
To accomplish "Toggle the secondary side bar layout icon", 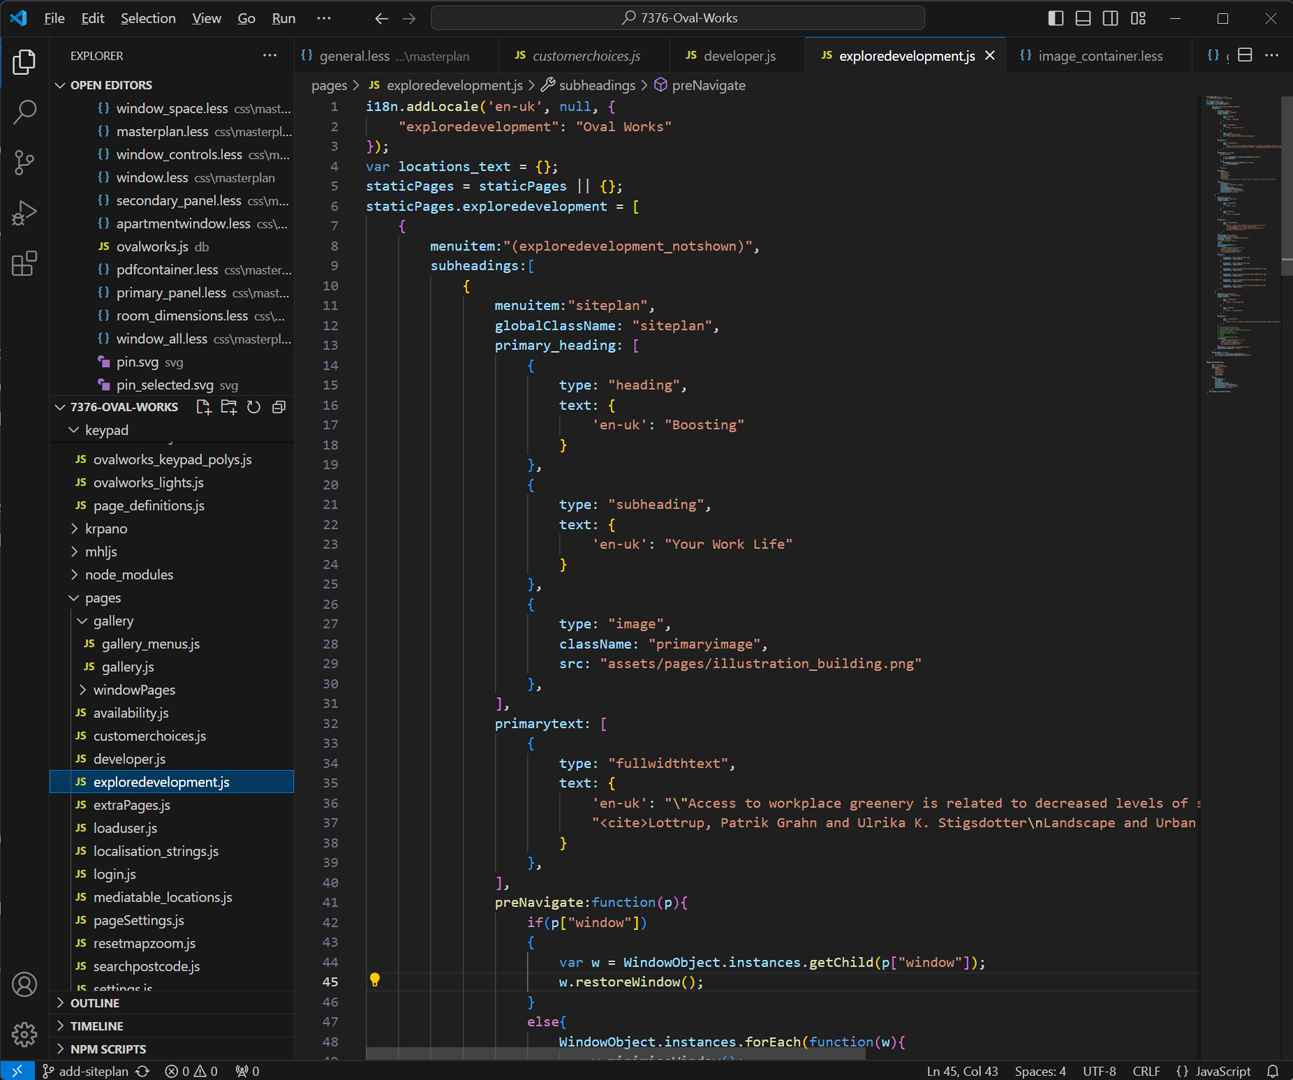I will [1110, 18].
